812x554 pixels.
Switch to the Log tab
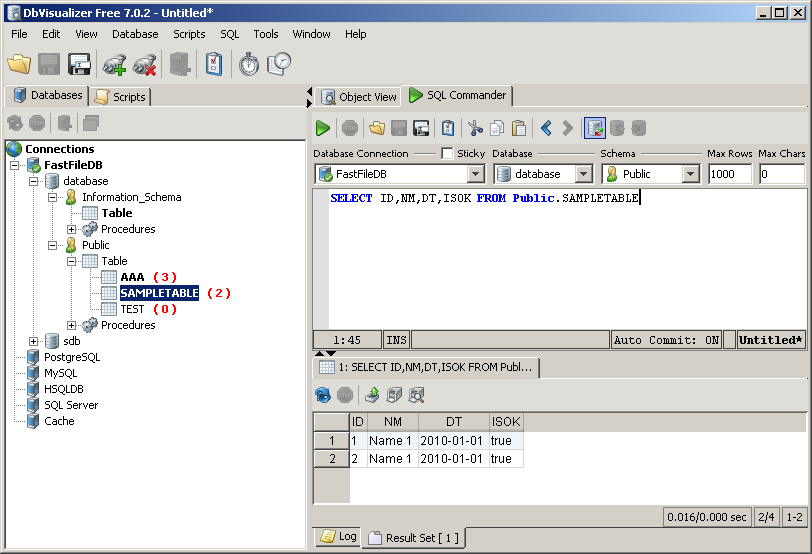(x=339, y=537)
